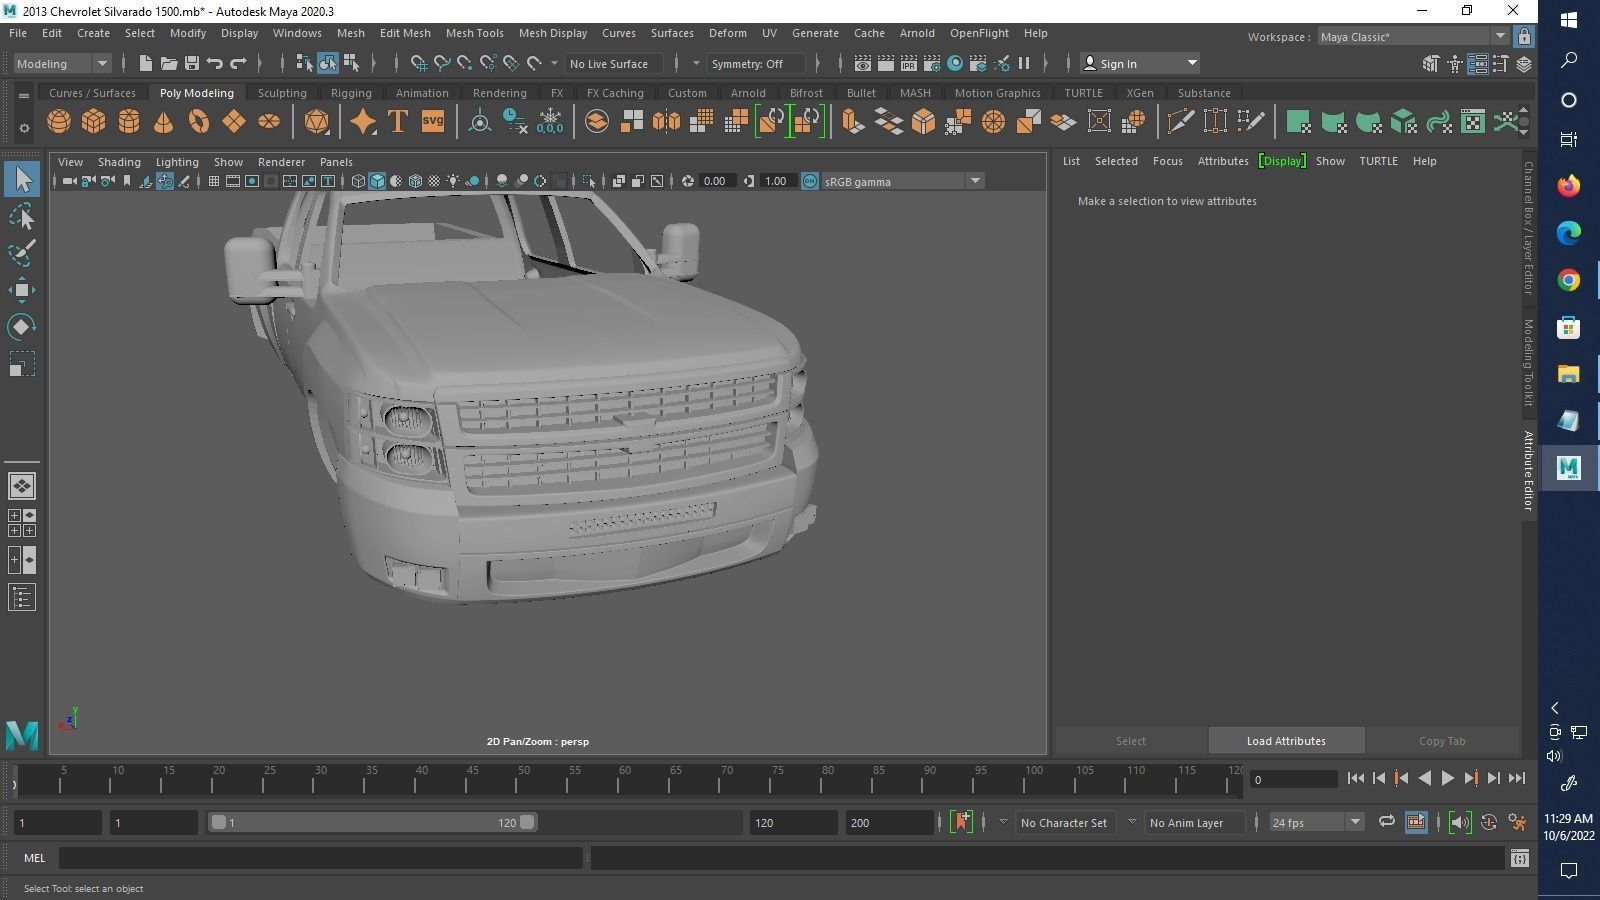Go to start of playback range

click(1355, 778)
